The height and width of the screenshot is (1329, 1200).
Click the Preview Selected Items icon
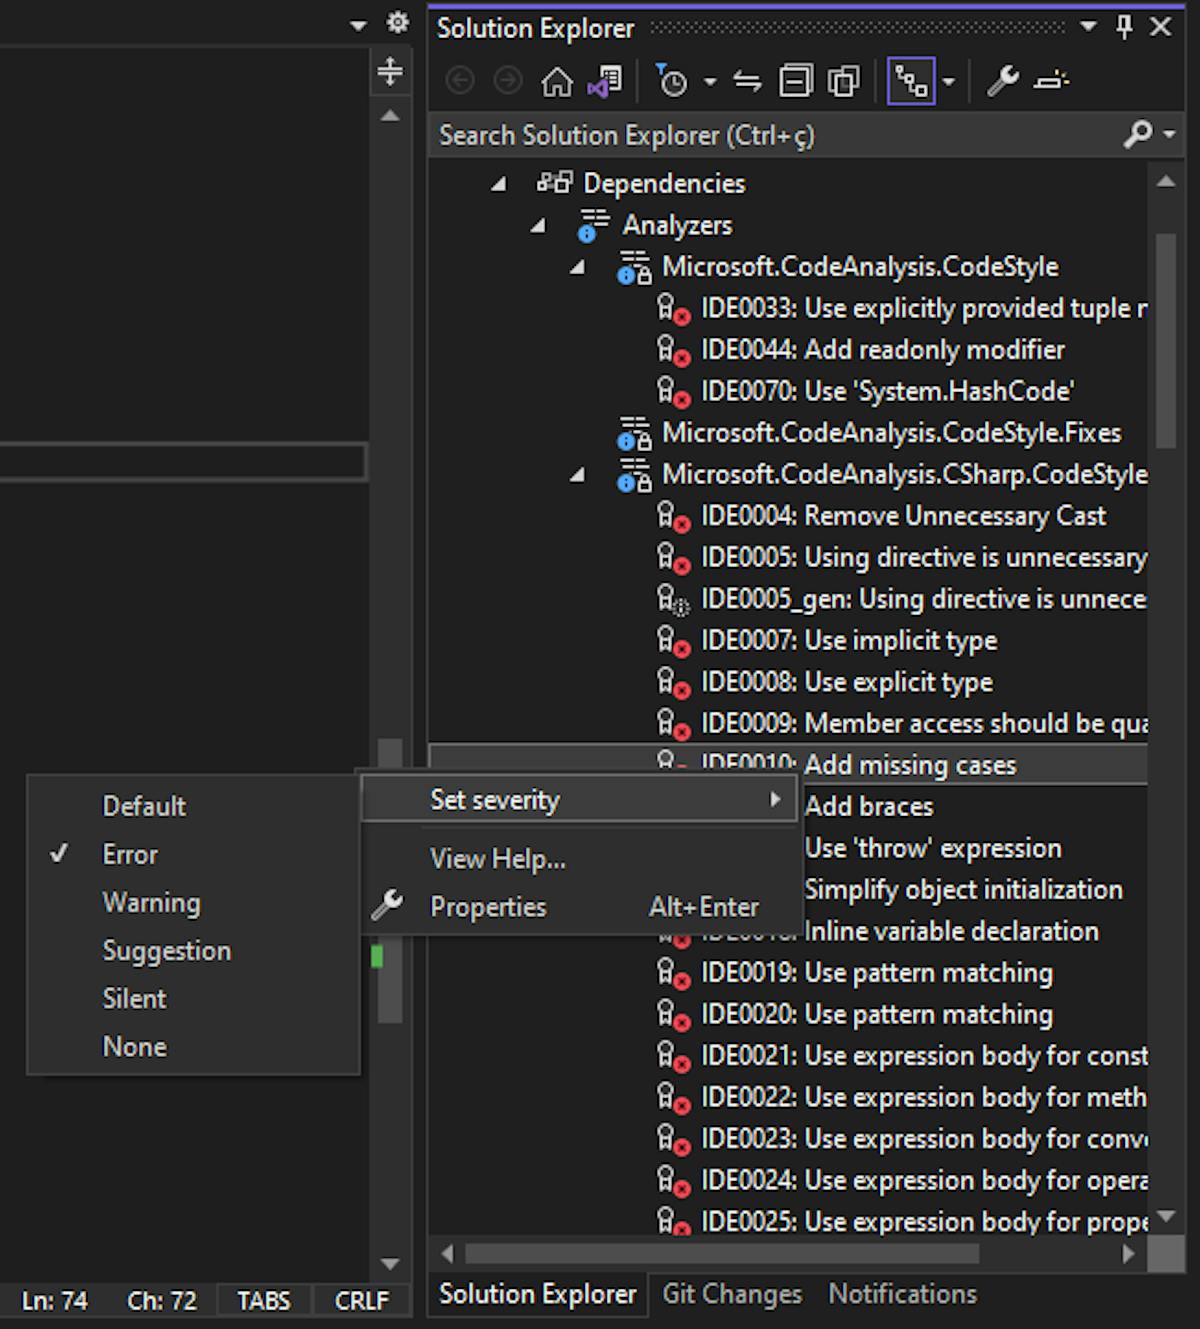1051,82
